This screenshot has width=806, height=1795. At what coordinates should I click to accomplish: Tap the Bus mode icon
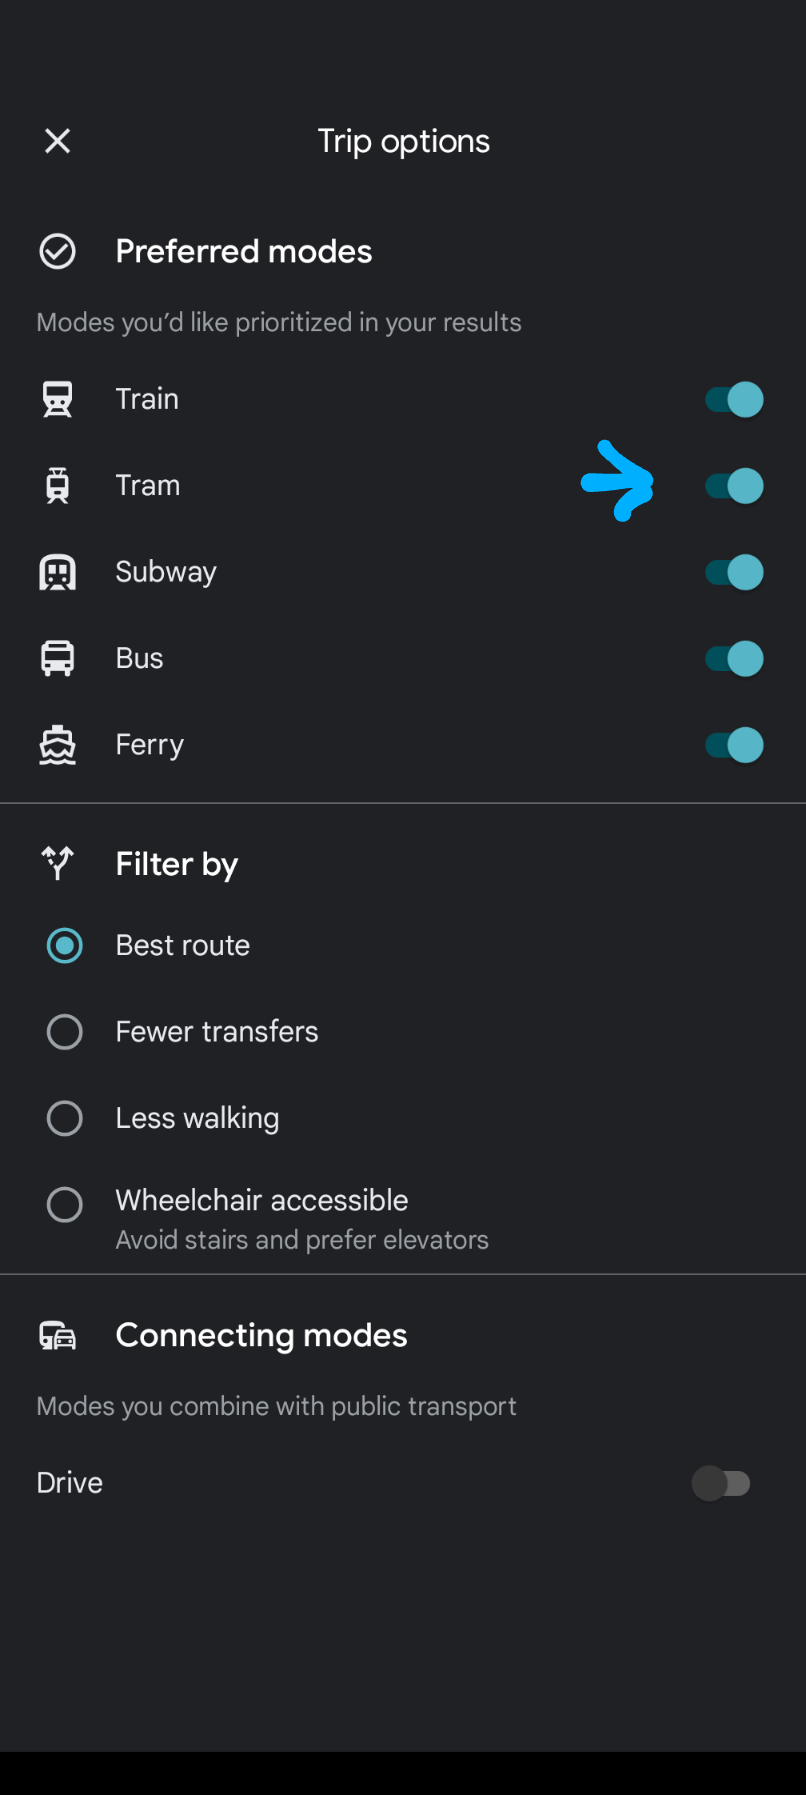coord(57,658)
